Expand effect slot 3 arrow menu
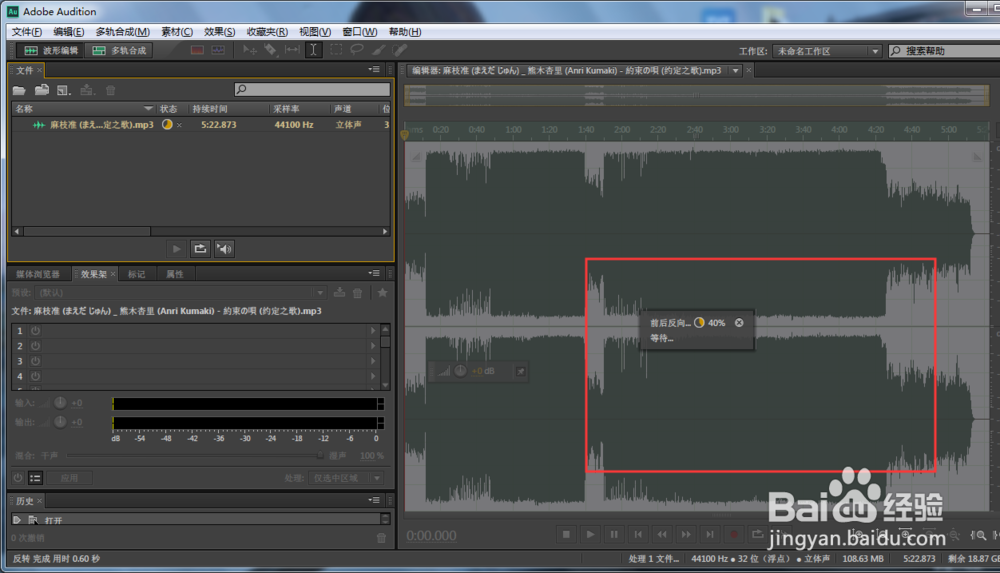 [373, 361]
